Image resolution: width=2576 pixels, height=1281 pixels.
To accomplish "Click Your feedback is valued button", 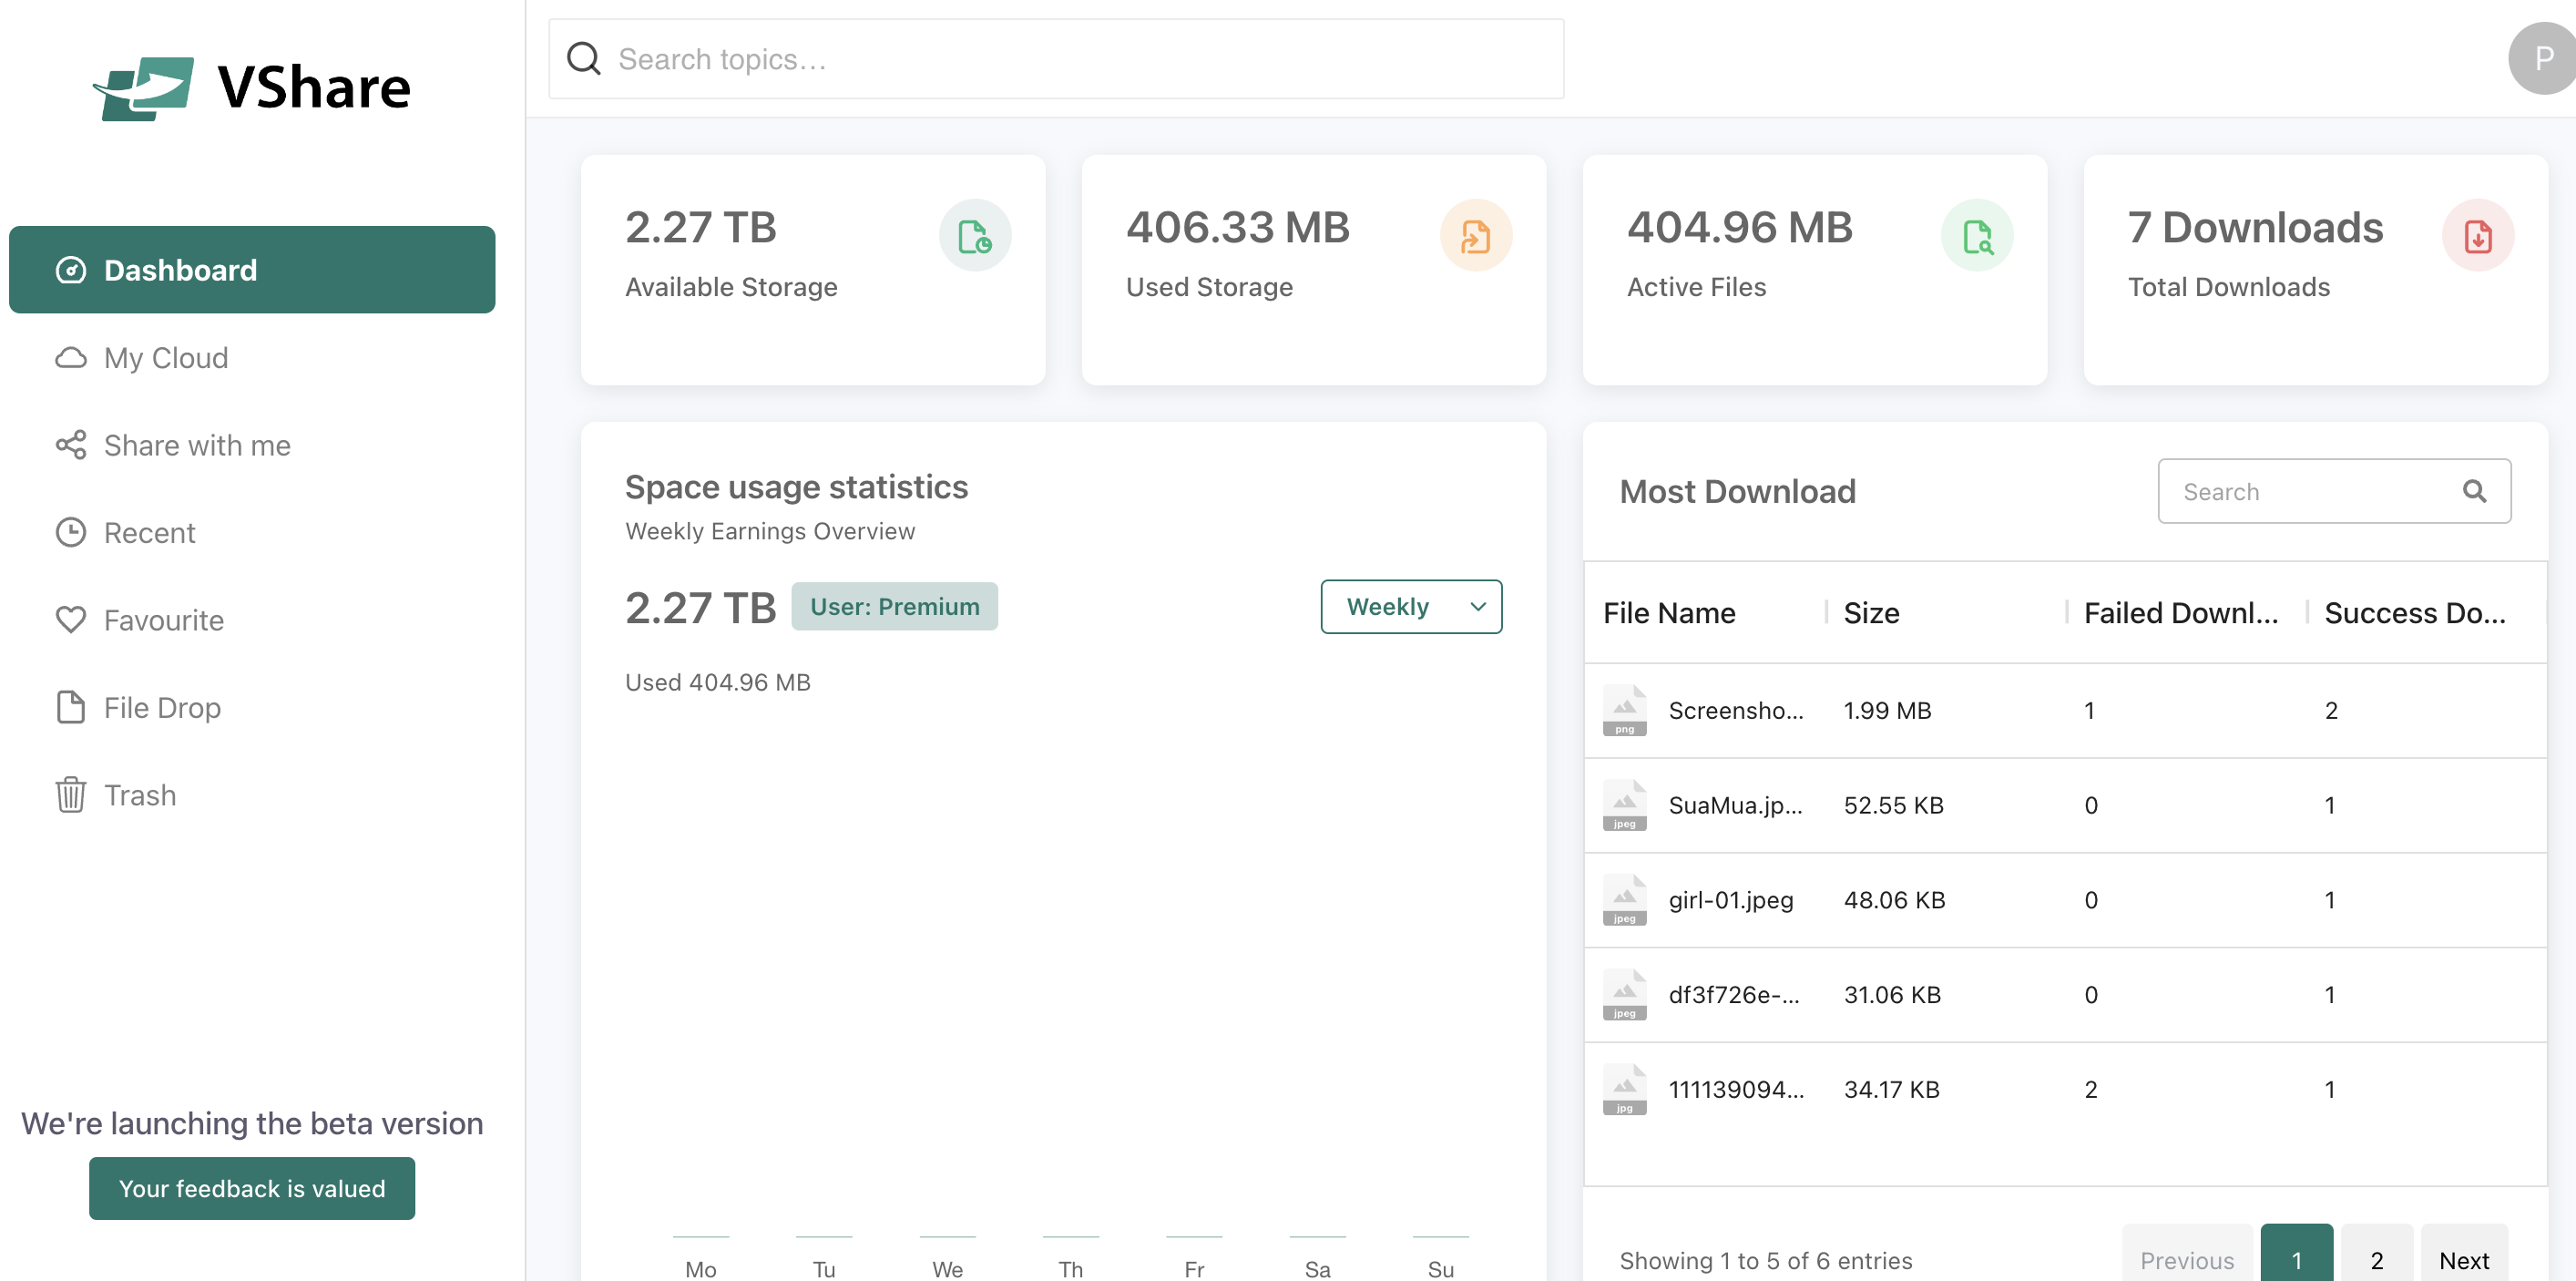I will point(252,1188).
